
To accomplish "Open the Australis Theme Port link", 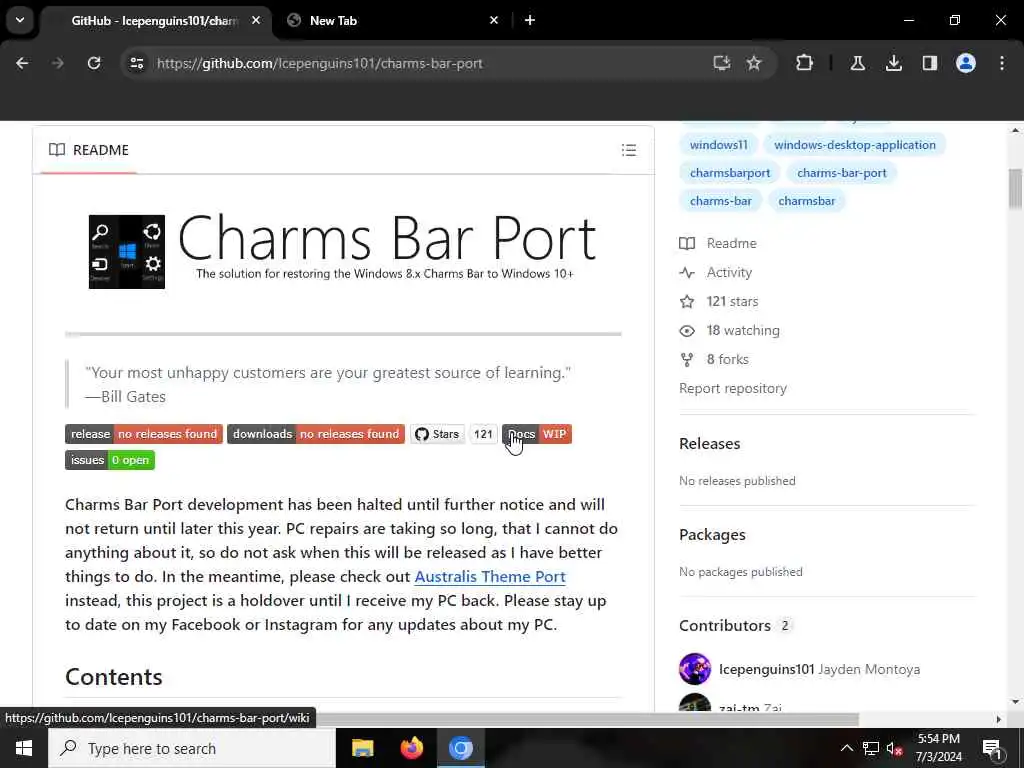I will [x=490, y=577].
